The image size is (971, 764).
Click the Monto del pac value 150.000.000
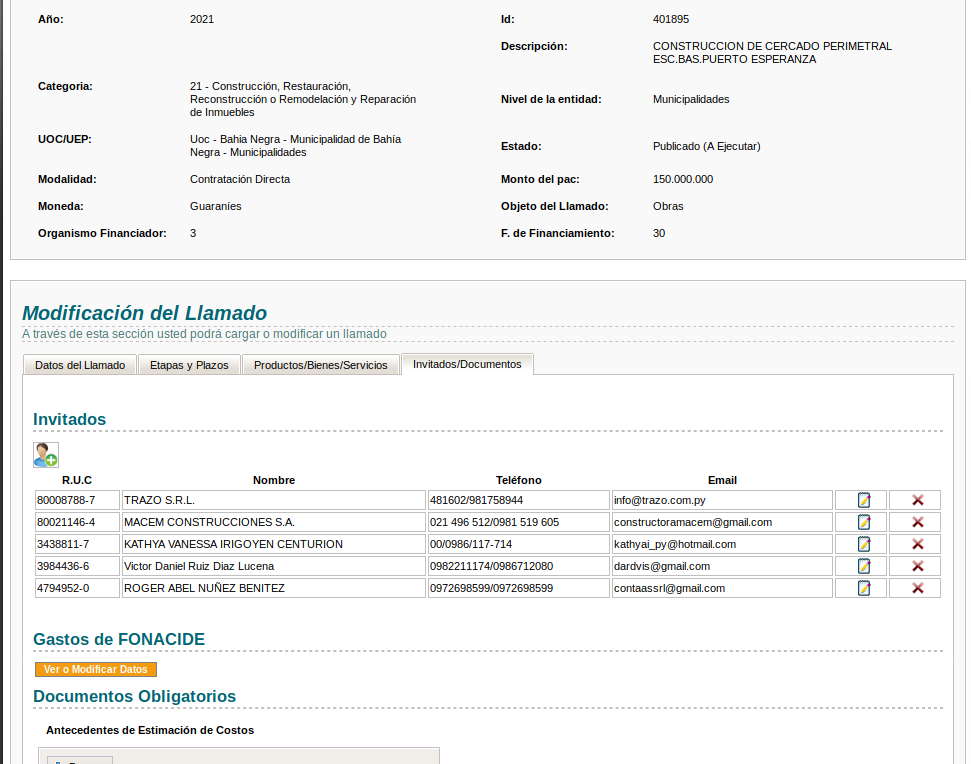[x=682, y=179]
